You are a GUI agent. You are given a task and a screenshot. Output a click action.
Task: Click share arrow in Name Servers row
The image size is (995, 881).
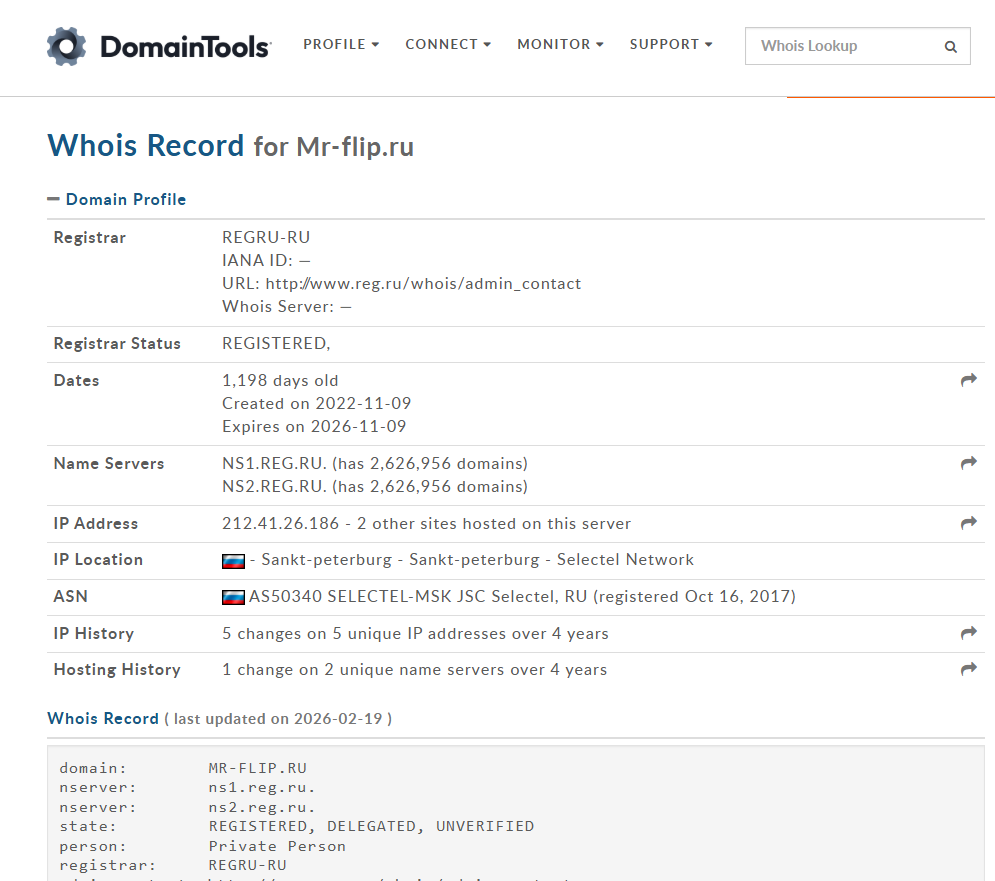[968, 463]
